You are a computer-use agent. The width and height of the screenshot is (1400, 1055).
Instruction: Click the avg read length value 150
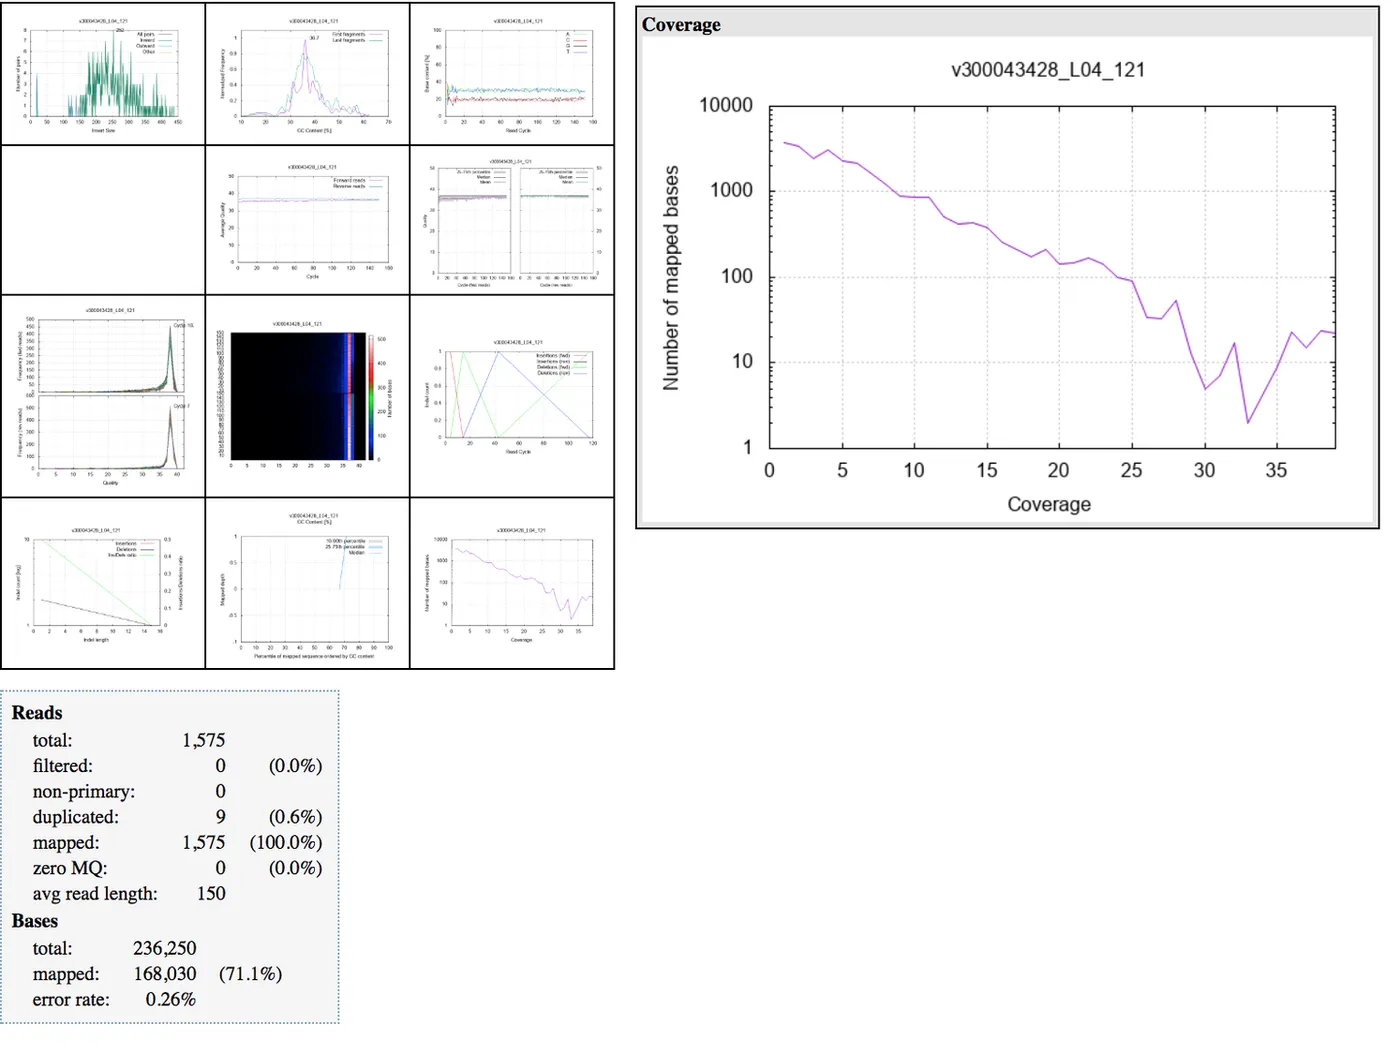coord(211,894)
